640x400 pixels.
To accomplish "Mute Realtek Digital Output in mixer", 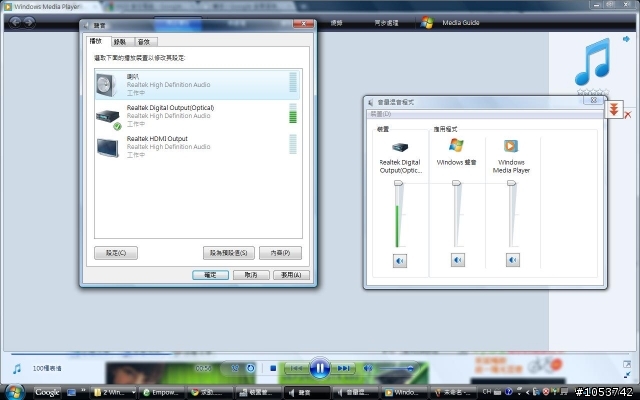I will (x=400, y=260).
